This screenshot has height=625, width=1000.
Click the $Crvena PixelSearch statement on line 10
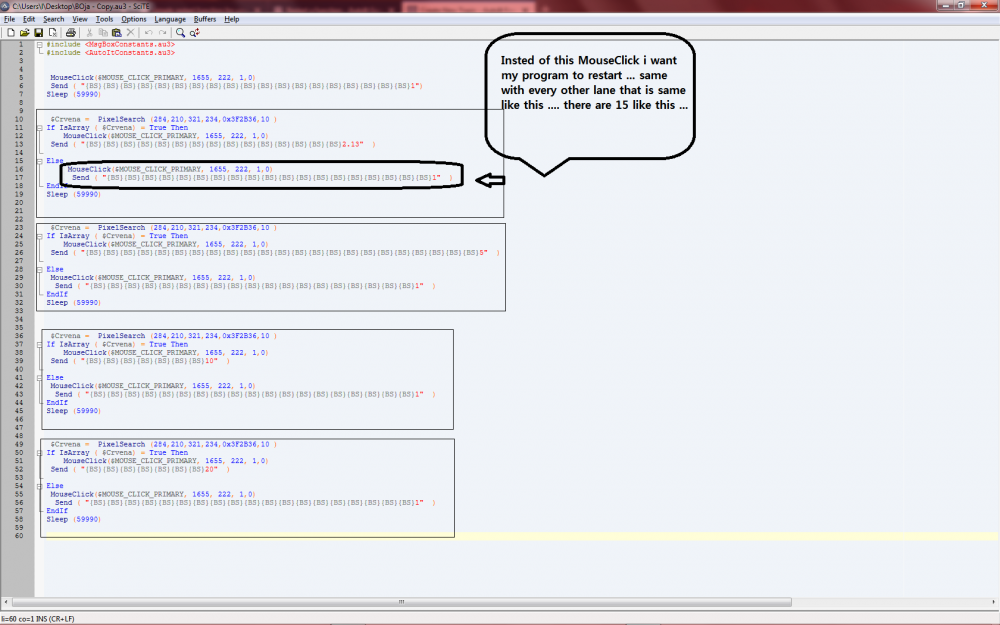(x=164, y=119)
